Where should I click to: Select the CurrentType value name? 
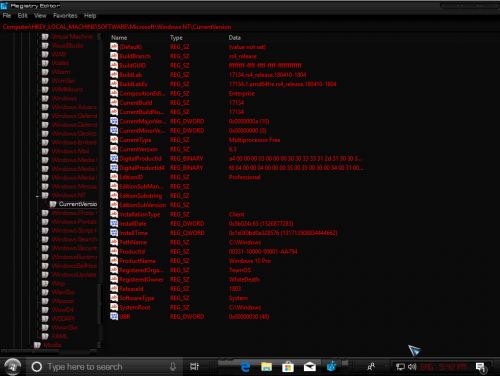click(135, 140)
